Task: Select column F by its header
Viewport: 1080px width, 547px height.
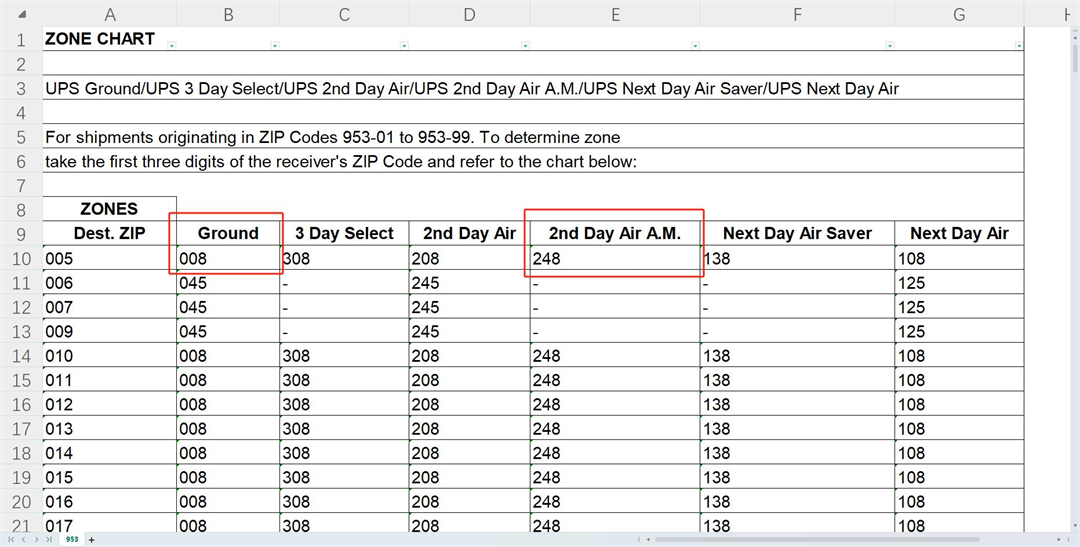Action: tap(797, 13)
